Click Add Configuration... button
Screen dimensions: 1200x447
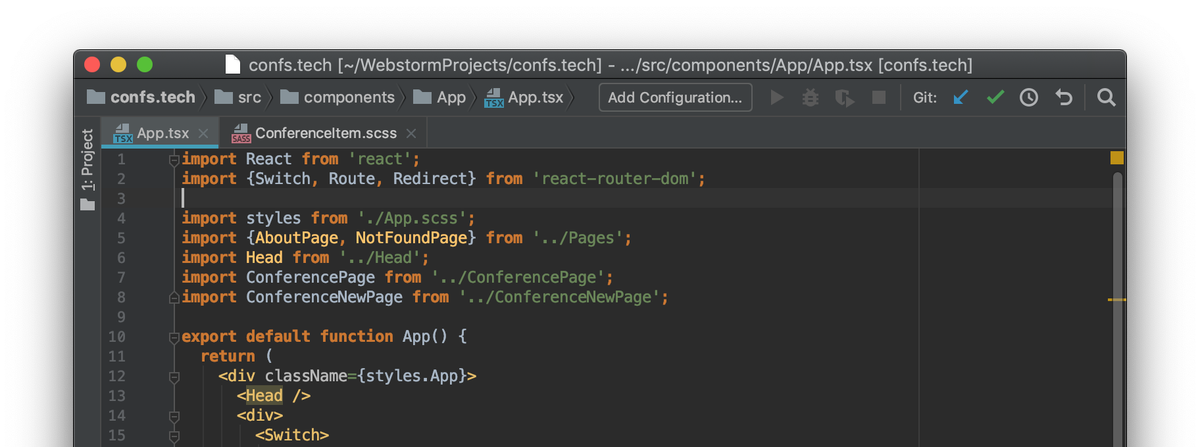(x=675, y=97)
